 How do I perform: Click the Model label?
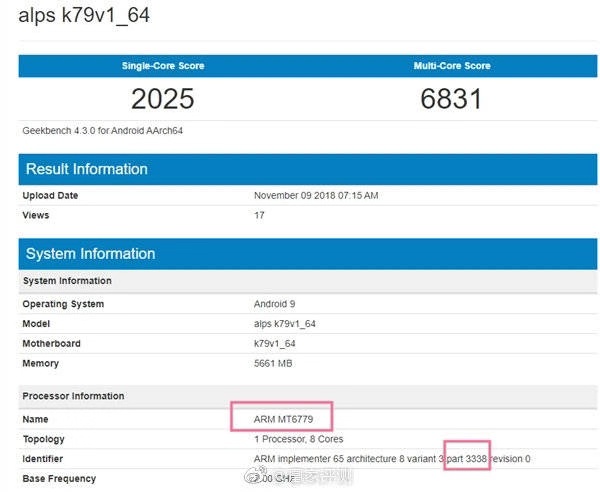tap(36, 324)
